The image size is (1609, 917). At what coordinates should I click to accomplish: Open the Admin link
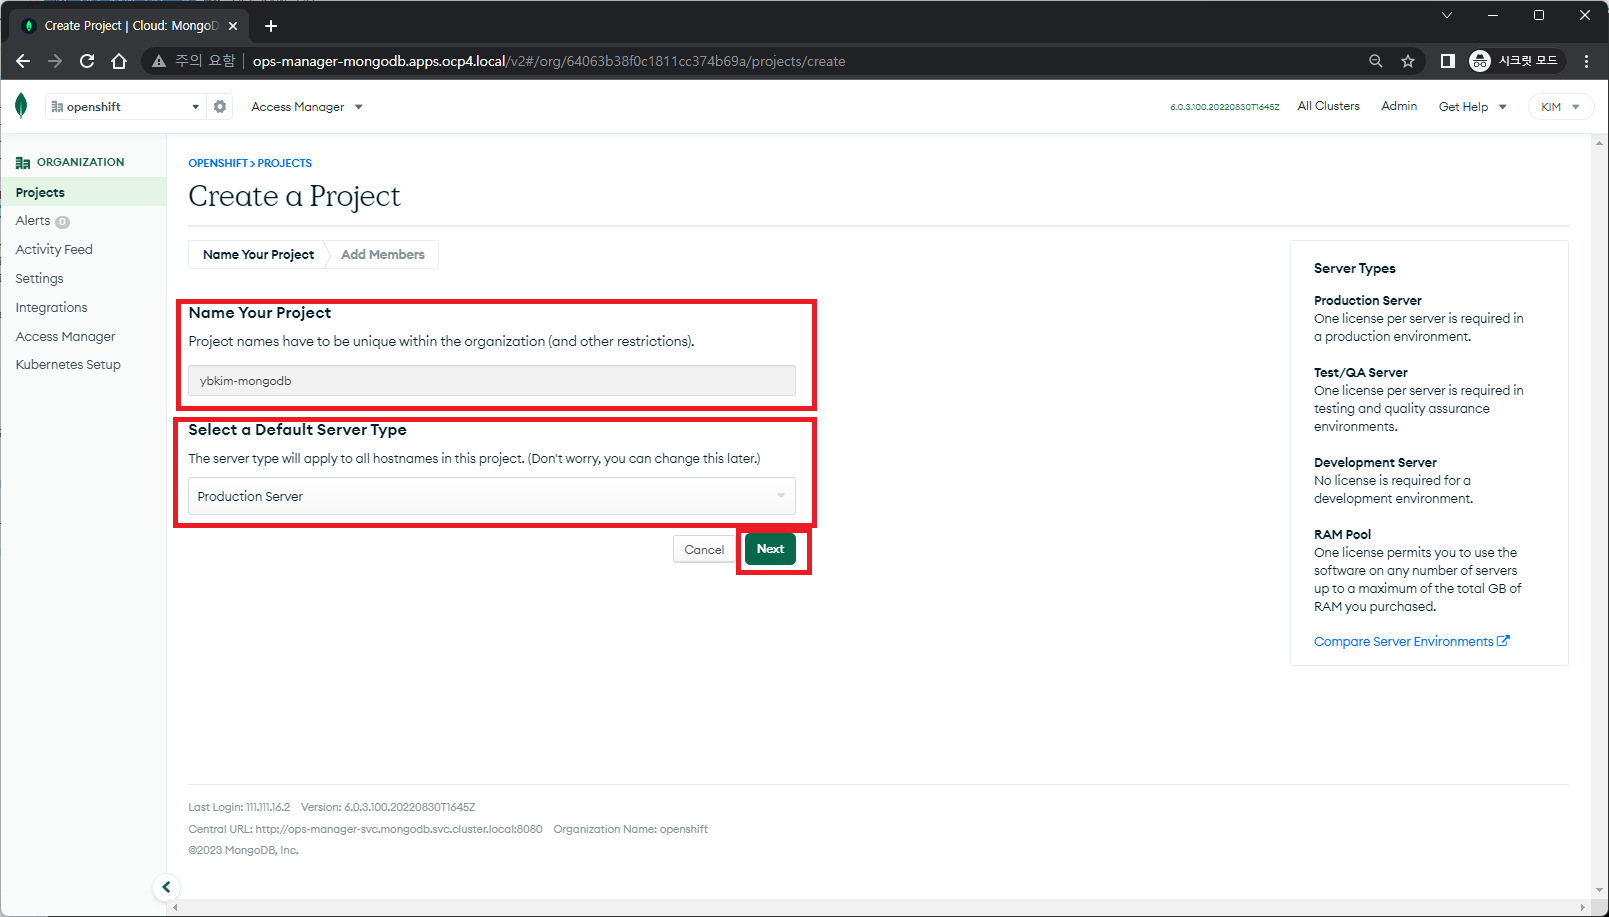click(1399, 106)
